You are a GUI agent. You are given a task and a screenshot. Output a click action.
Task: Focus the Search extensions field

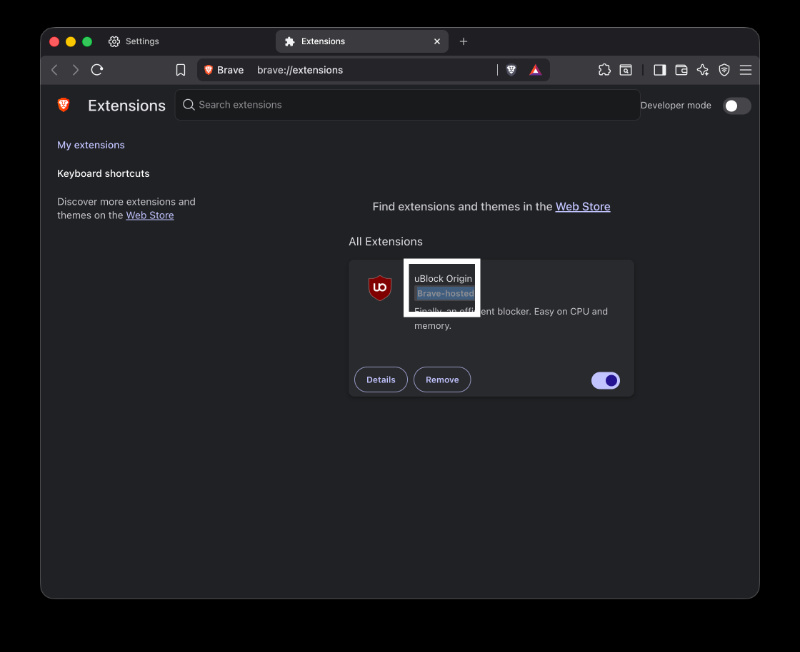pyautogui.click(x=408, y=105)
